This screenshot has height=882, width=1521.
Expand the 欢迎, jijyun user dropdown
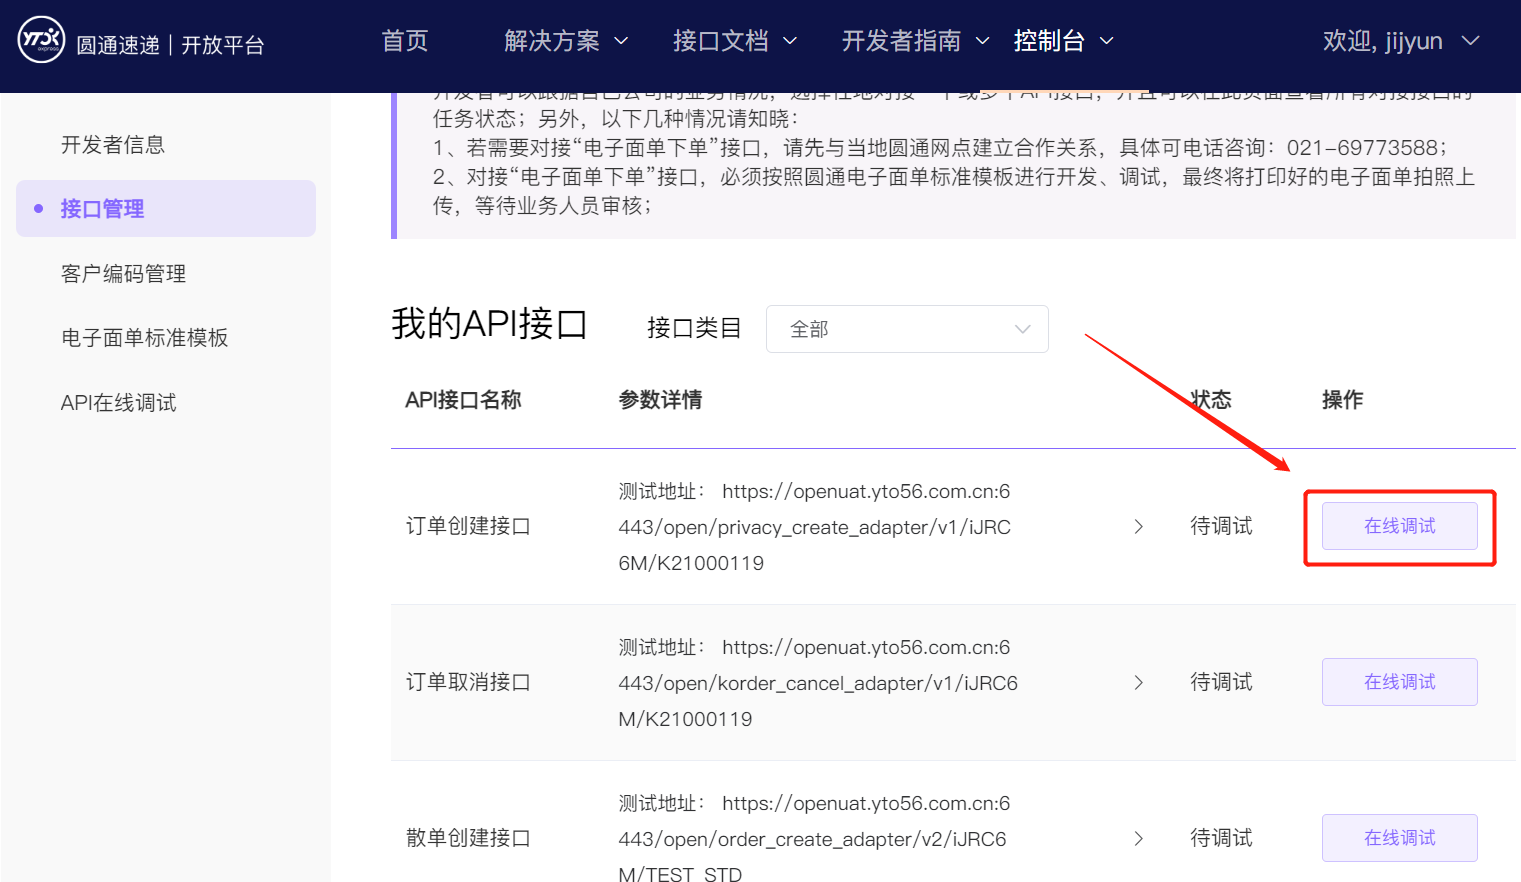(1400, 41)
